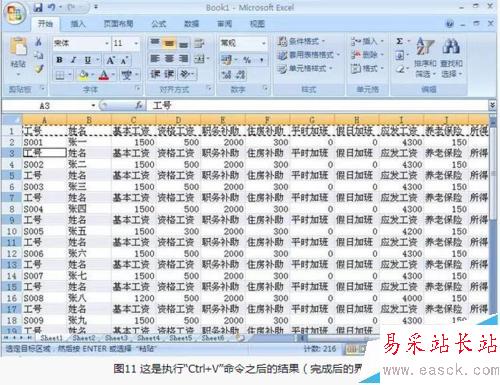Decrease indent icon

[x=155, y=74]
